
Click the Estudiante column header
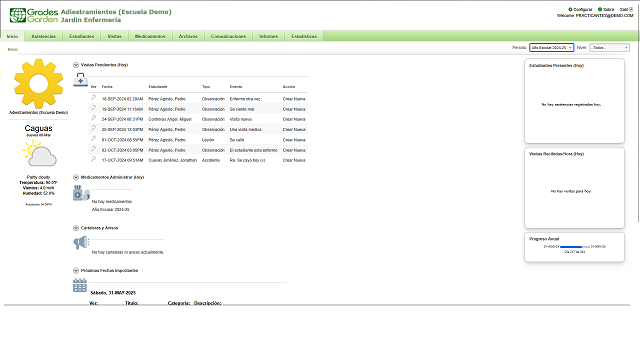158,87
